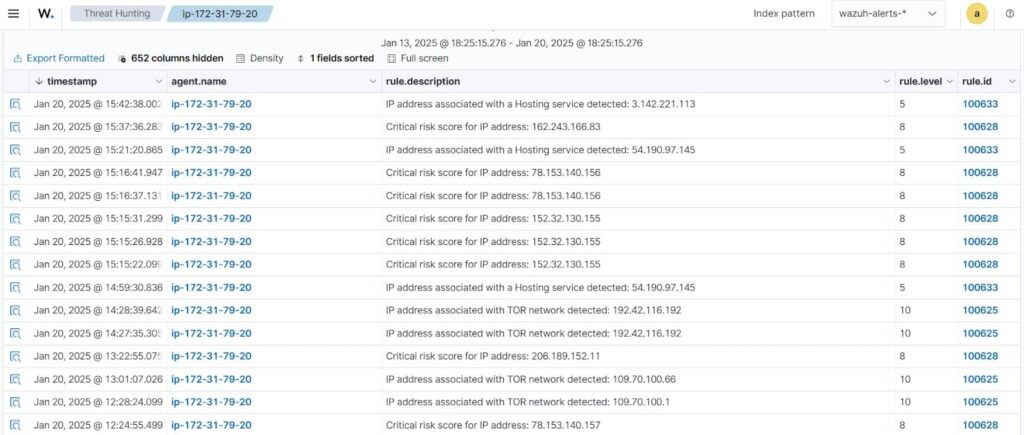Screen dimensions: 1024x435
Task: Open agent ip-172-31-79-20 link in 15:42:38 row
Action: click(x=211, y=104)
